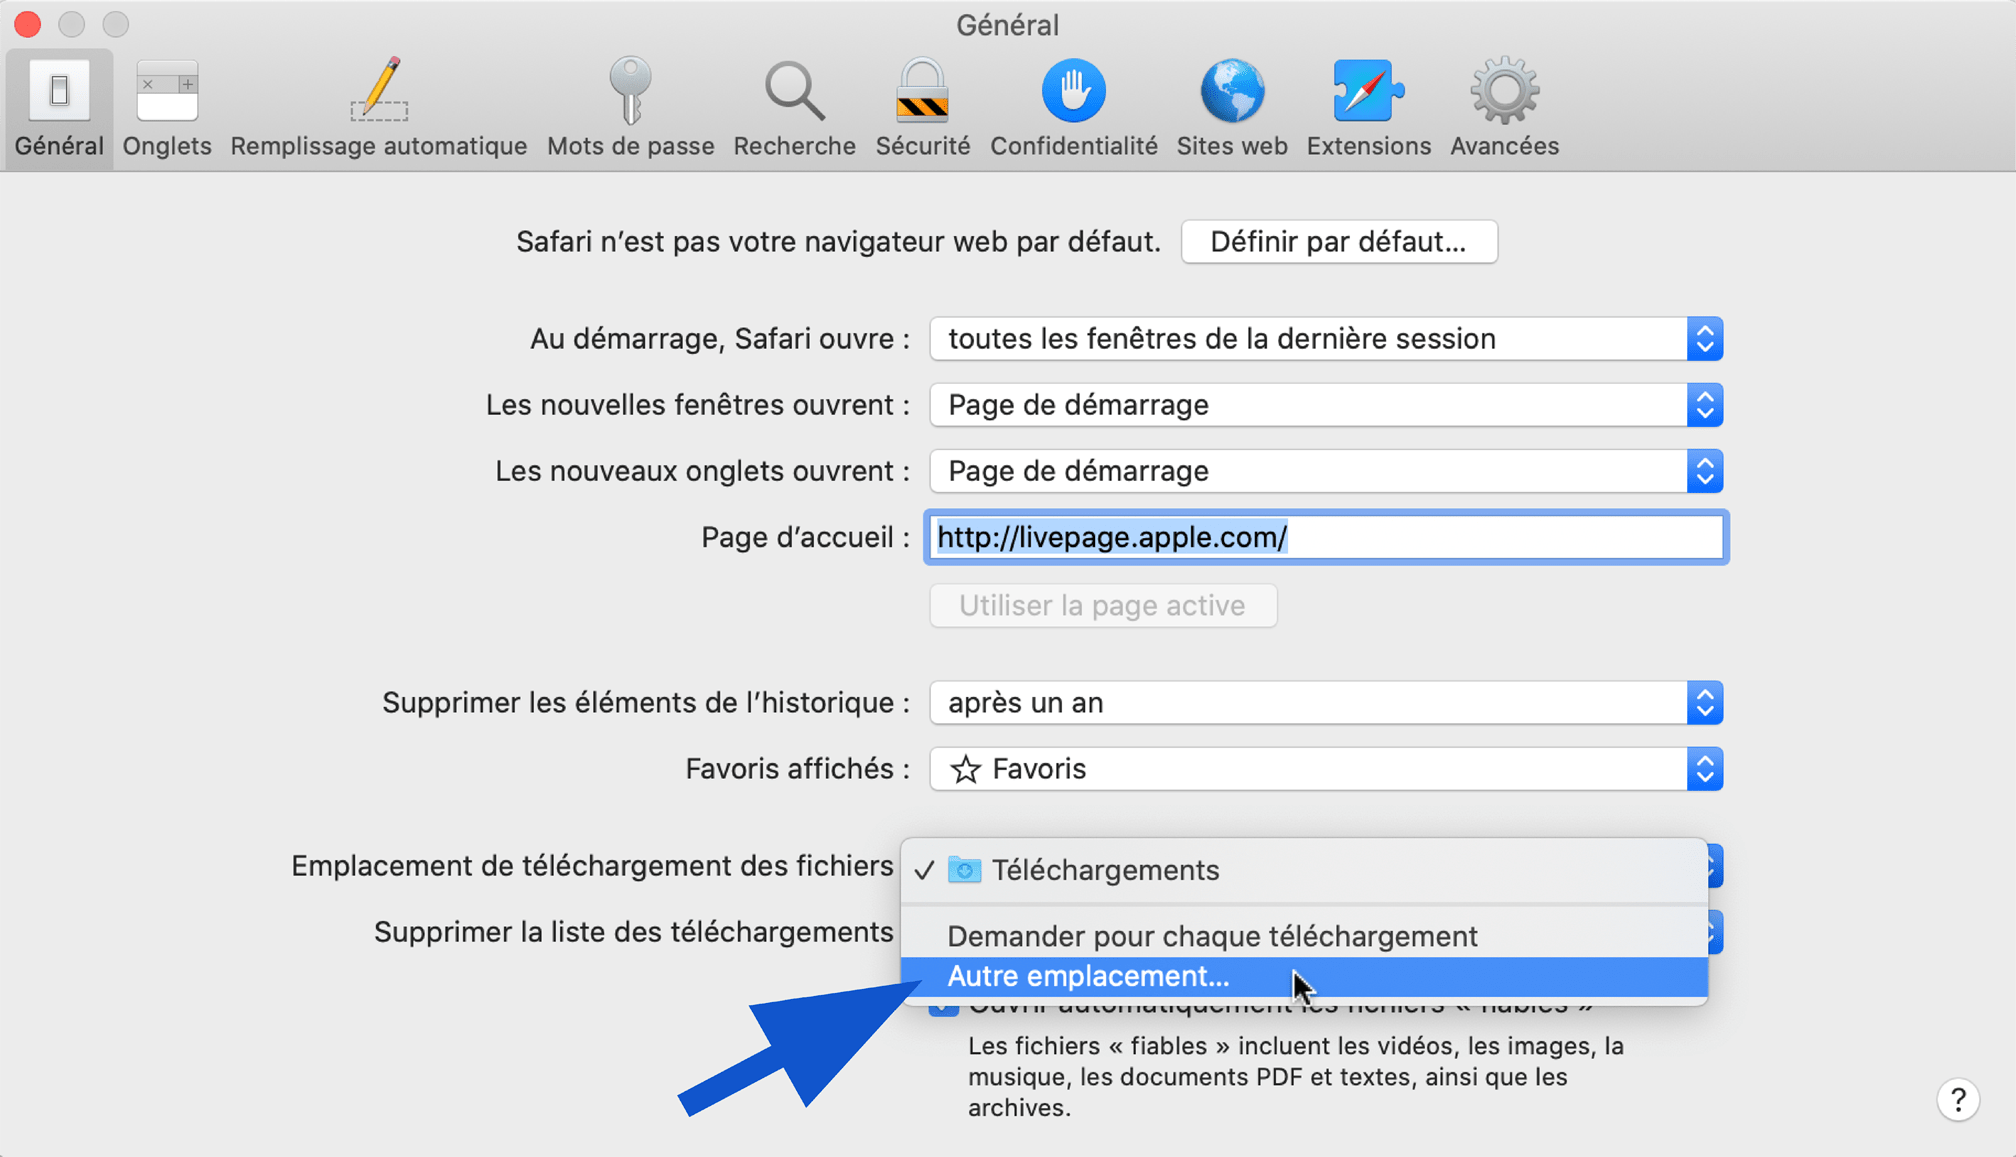Open the Extensions preferences pane
The width and height of the screenshot is (2016, 1157).
point(1368,108)
